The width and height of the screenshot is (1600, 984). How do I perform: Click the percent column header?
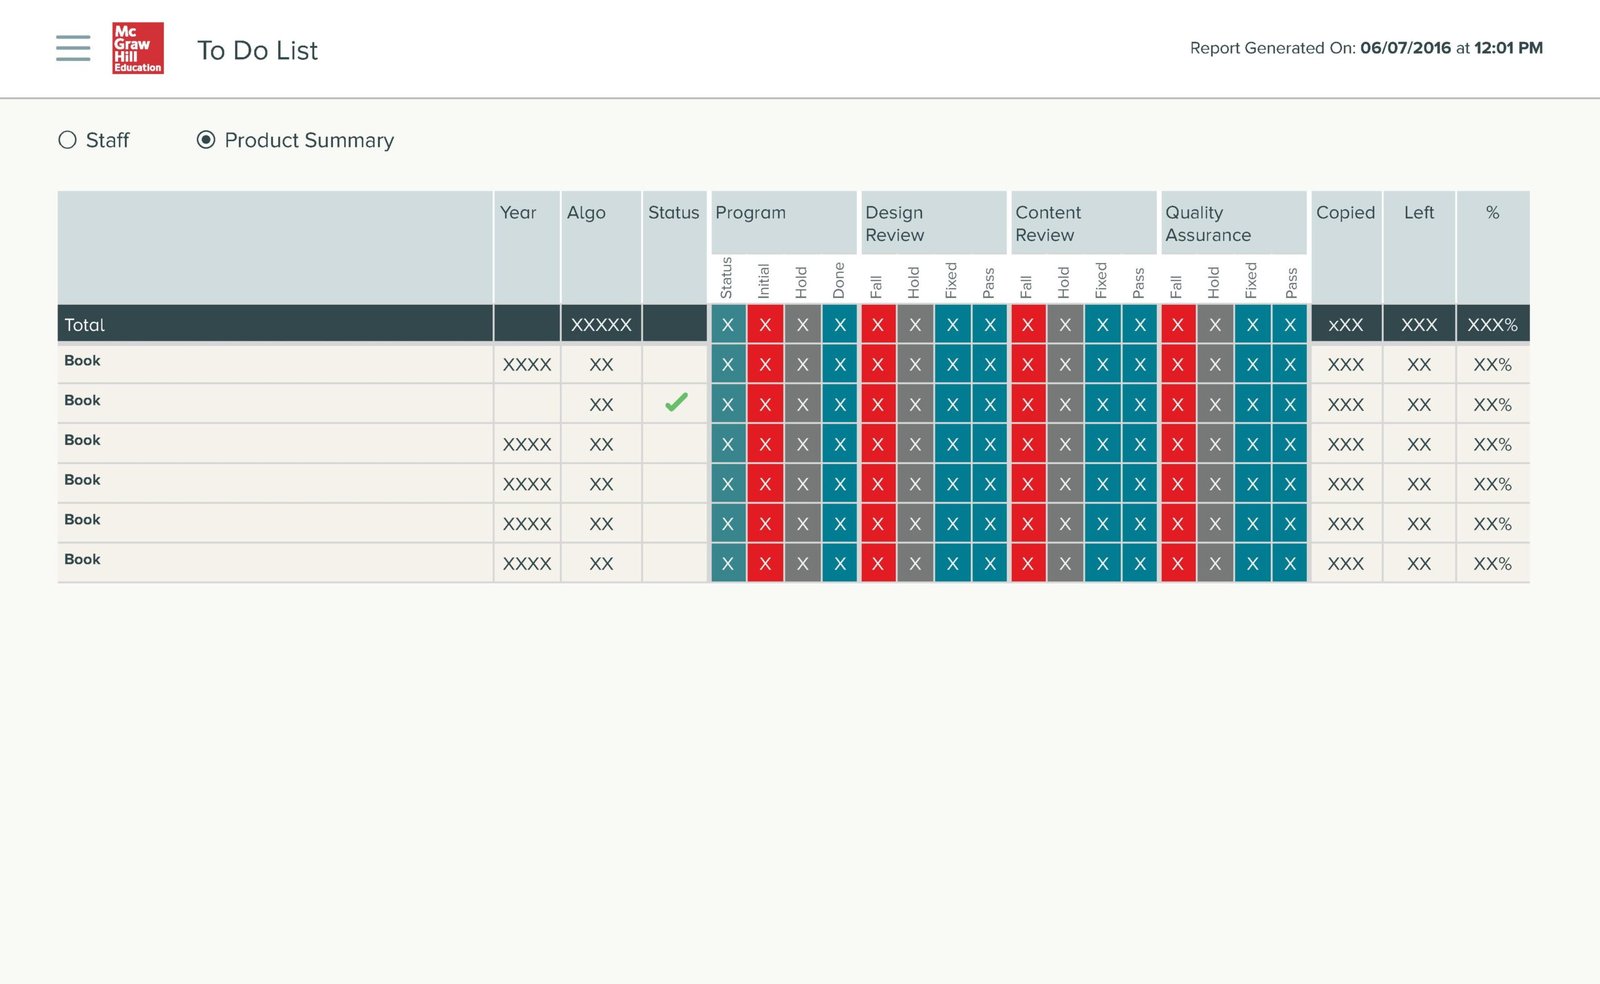[1492, 212]
